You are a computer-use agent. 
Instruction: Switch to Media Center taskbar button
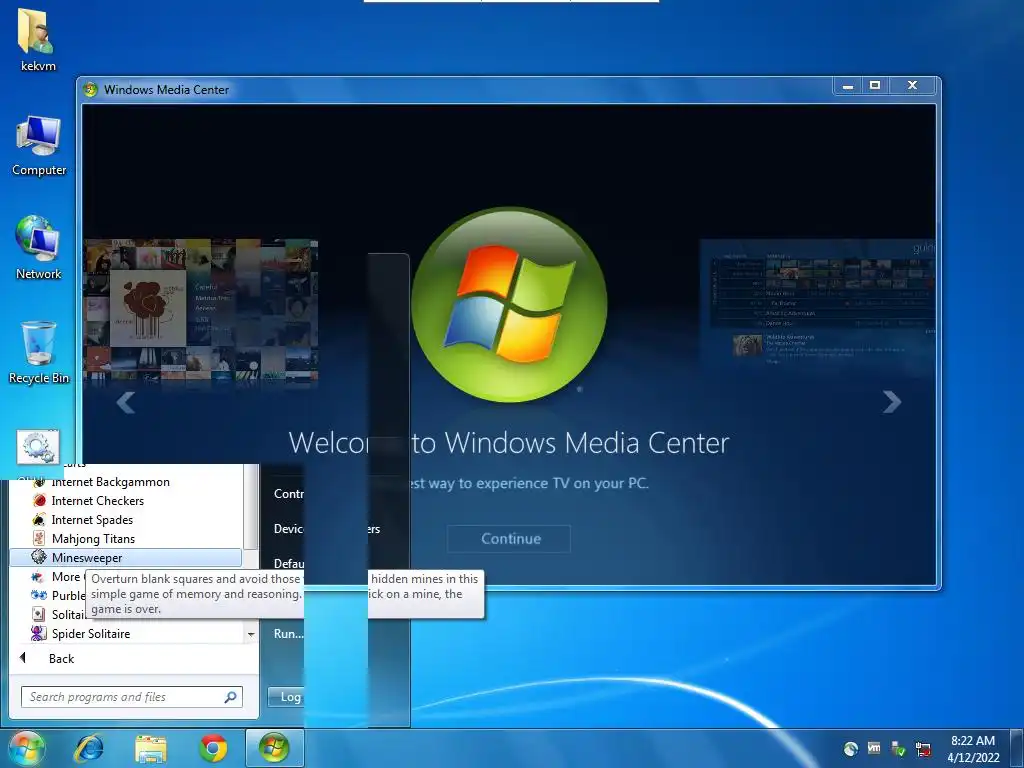pyautogui.click(x=274, y=748)
